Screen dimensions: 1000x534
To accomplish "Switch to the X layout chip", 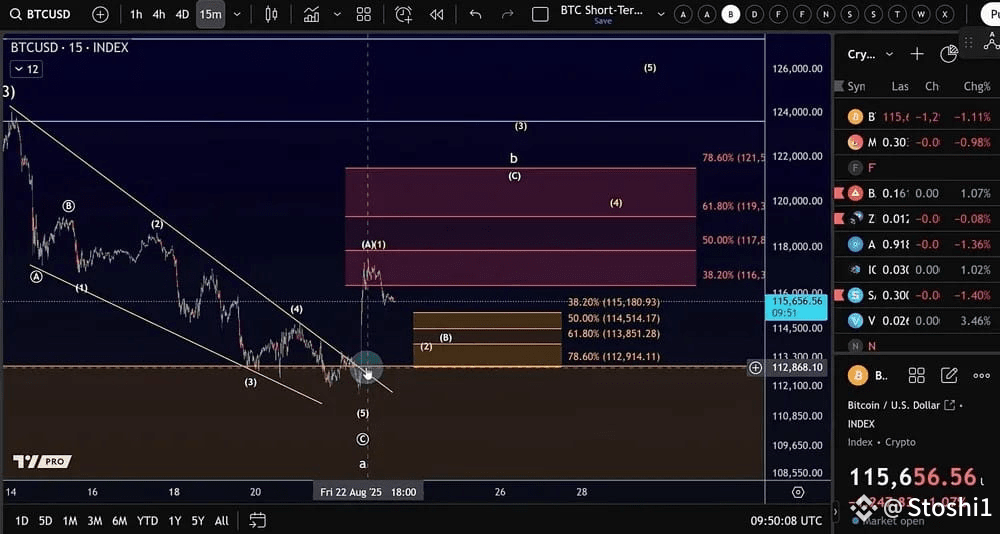I will point(945,14).
